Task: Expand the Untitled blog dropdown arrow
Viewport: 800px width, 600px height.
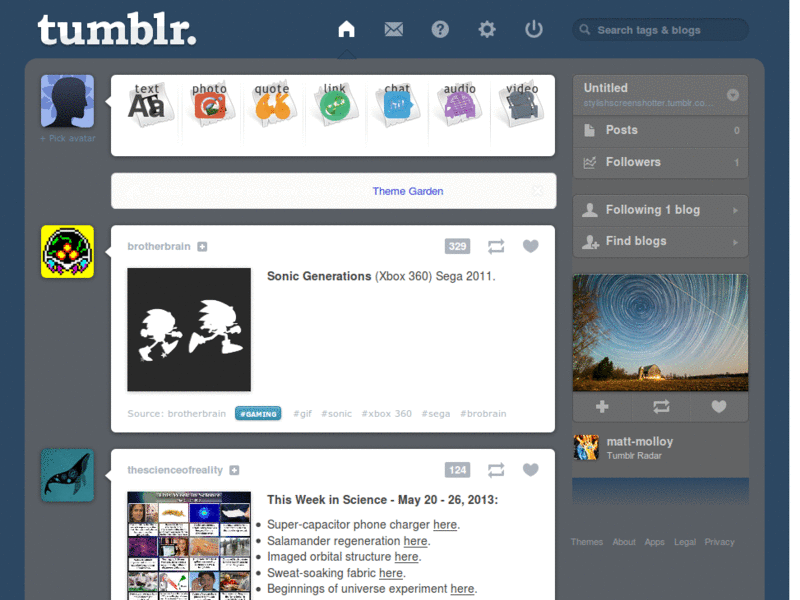Action: (733, 95)
